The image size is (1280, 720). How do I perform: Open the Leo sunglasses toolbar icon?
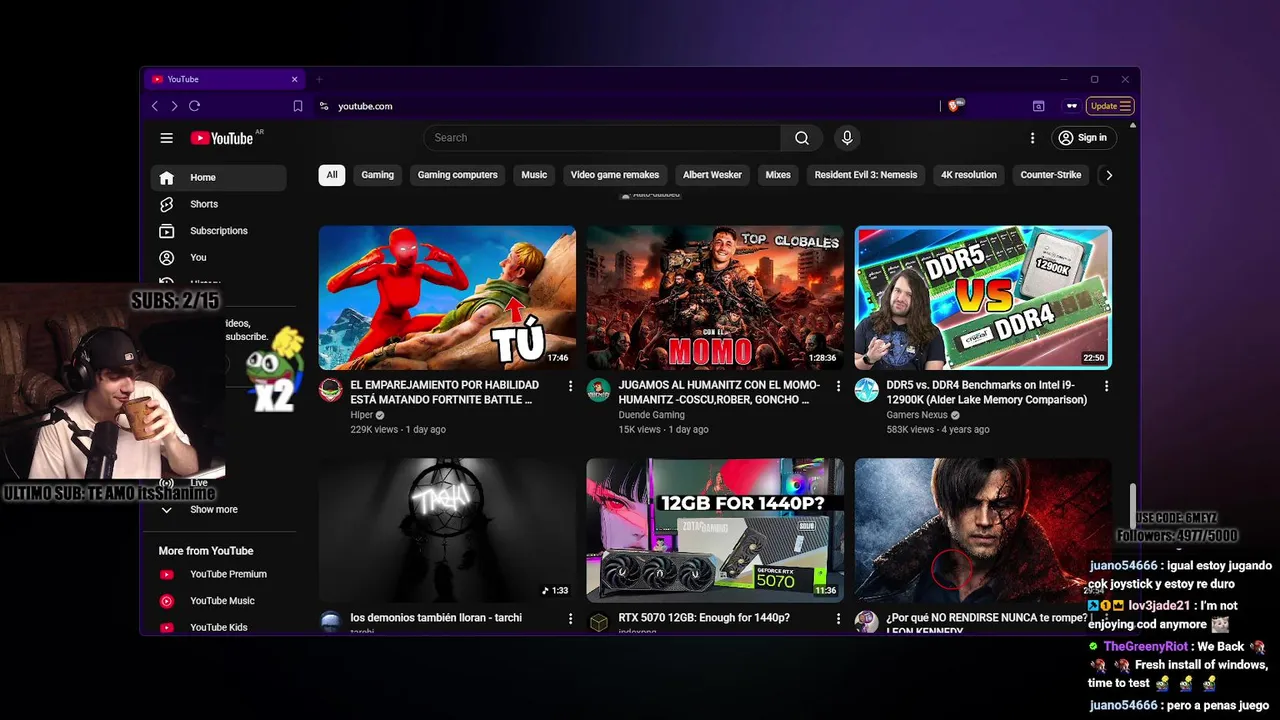[x=1071, y=106]
